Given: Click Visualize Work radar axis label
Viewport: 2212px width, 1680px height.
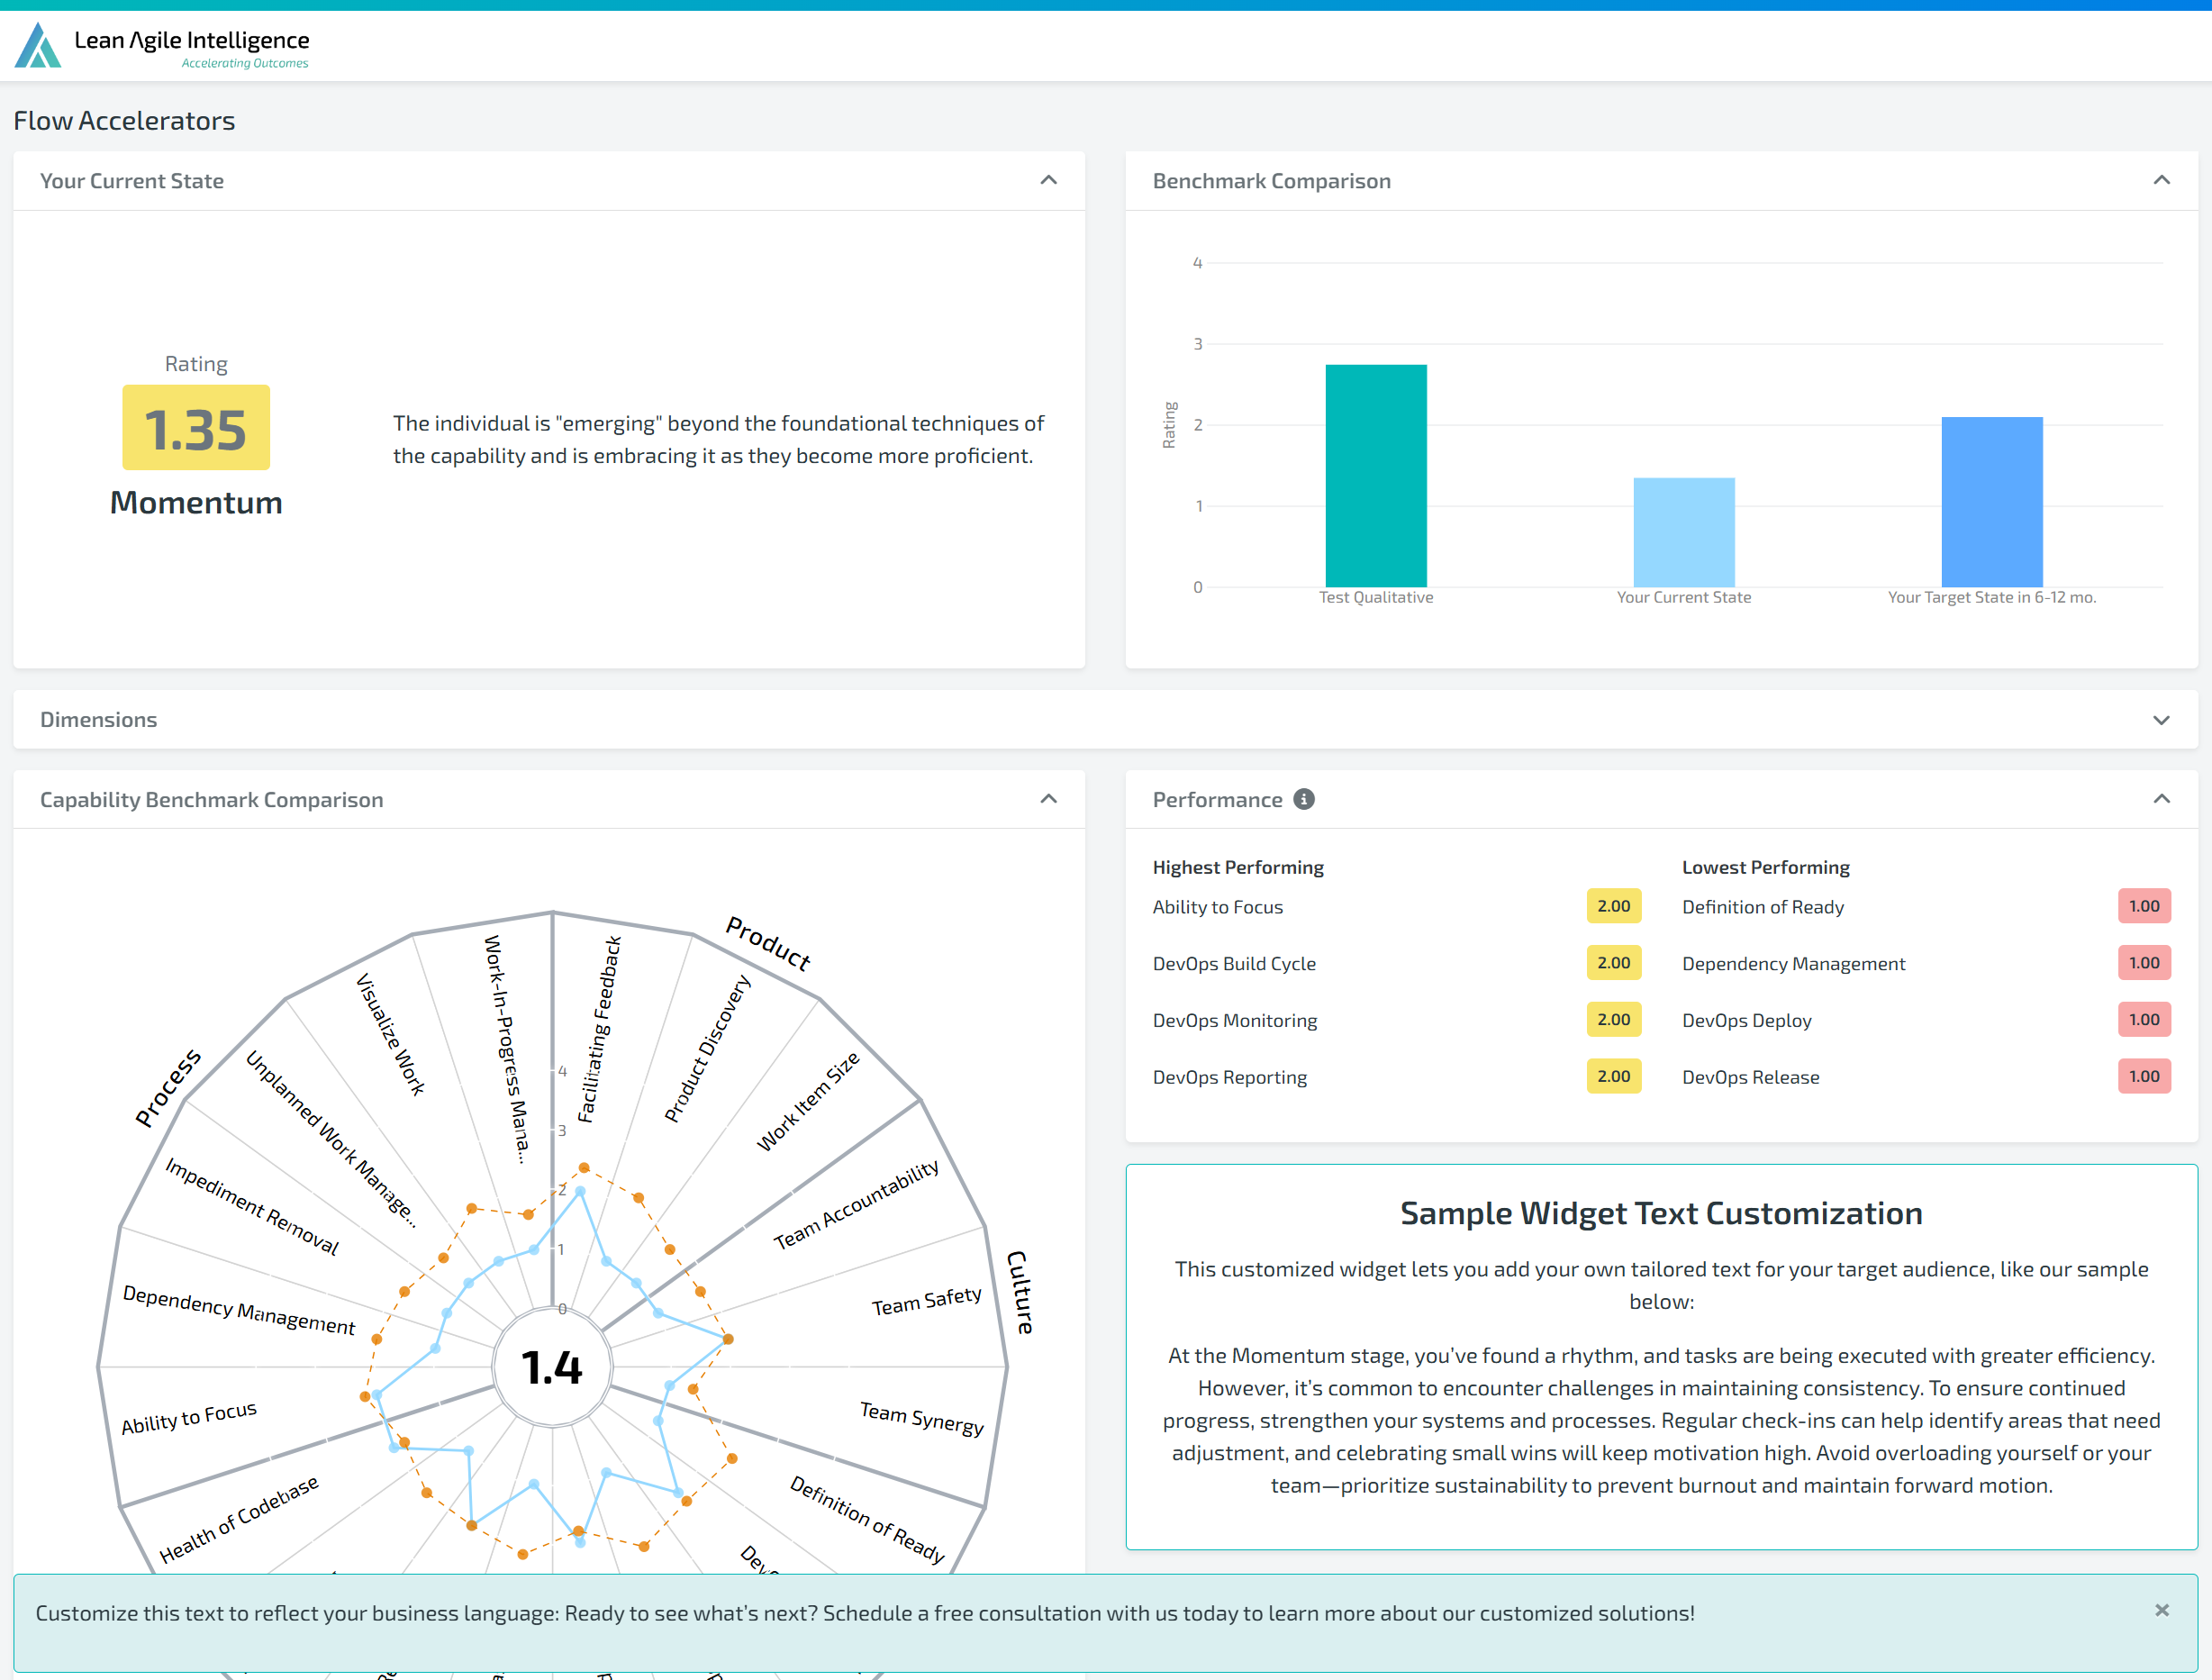Looking at the screenshot, I should pyautogui.click(x=391, y=1034).
